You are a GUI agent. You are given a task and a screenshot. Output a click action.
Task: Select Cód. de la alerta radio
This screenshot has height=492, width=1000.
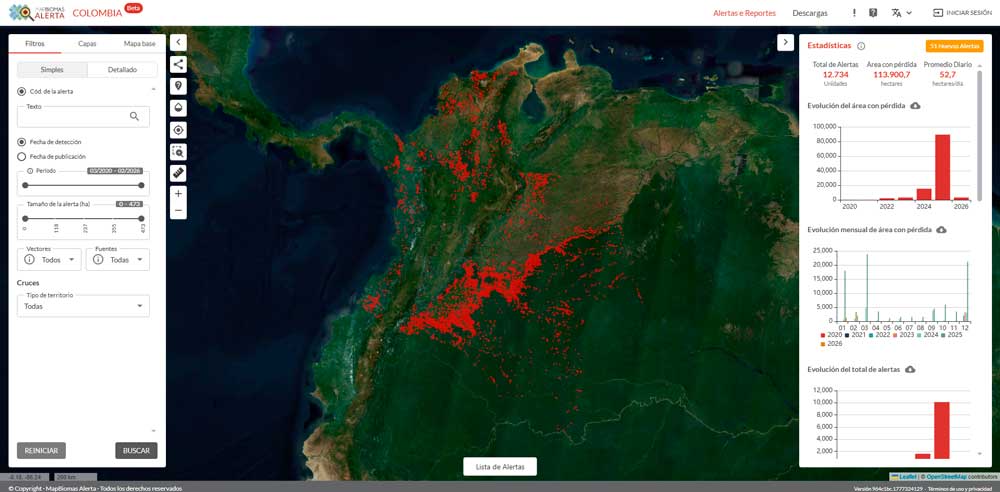tap(22, 91)
